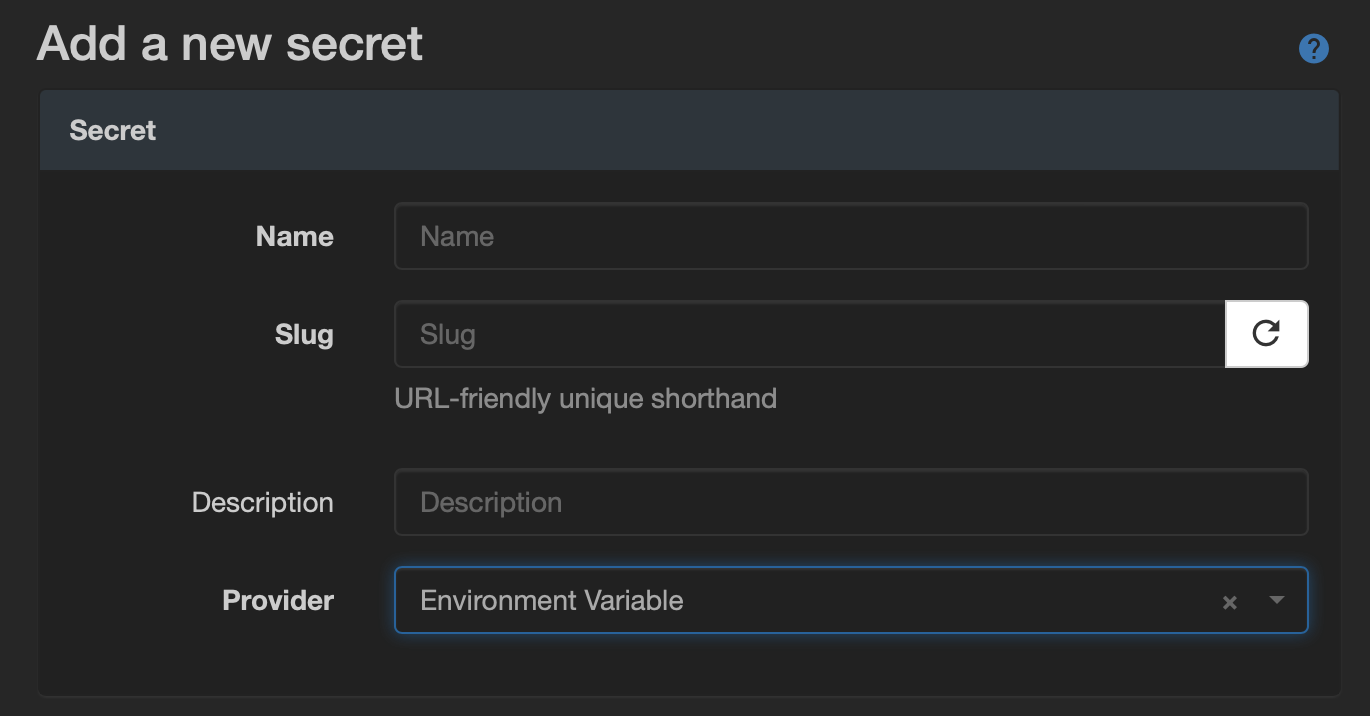Click the bold 'Slug' field label
The image size is (1370, 716).
coord(304,334)
